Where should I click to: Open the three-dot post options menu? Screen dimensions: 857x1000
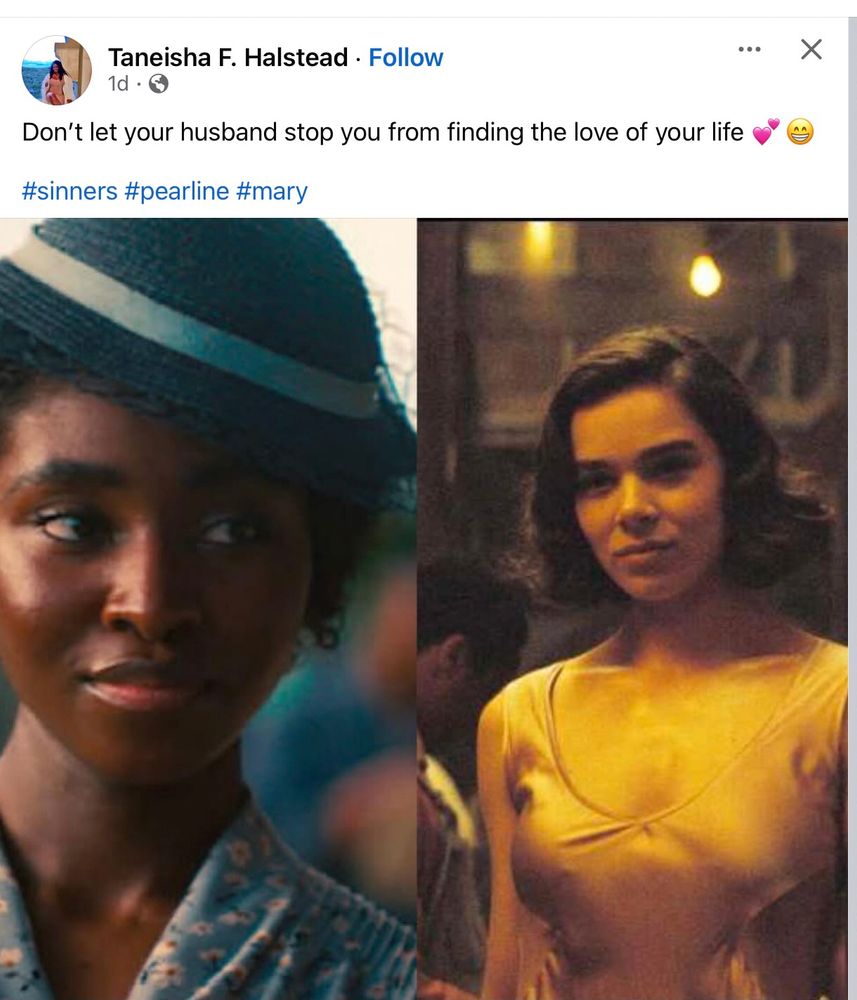(749, 49)
